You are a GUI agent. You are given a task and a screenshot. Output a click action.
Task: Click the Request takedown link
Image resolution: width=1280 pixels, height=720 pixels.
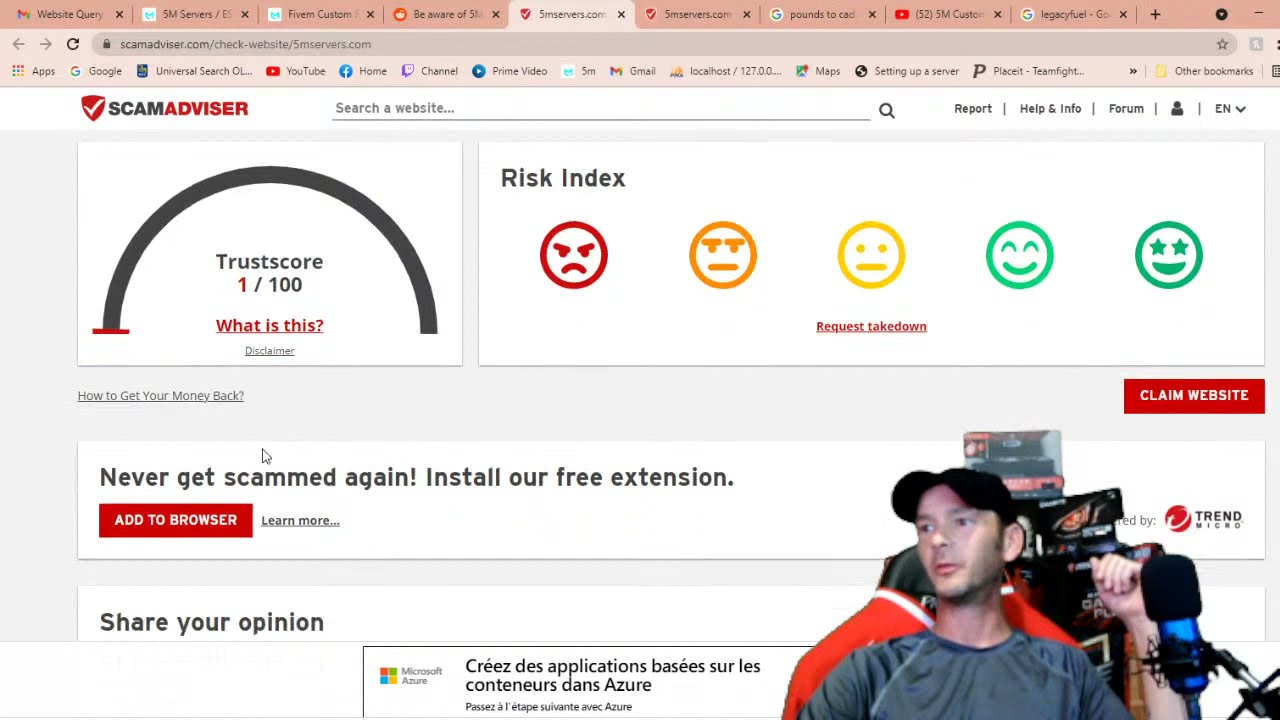pyautogui.click(x=871, y=326)
